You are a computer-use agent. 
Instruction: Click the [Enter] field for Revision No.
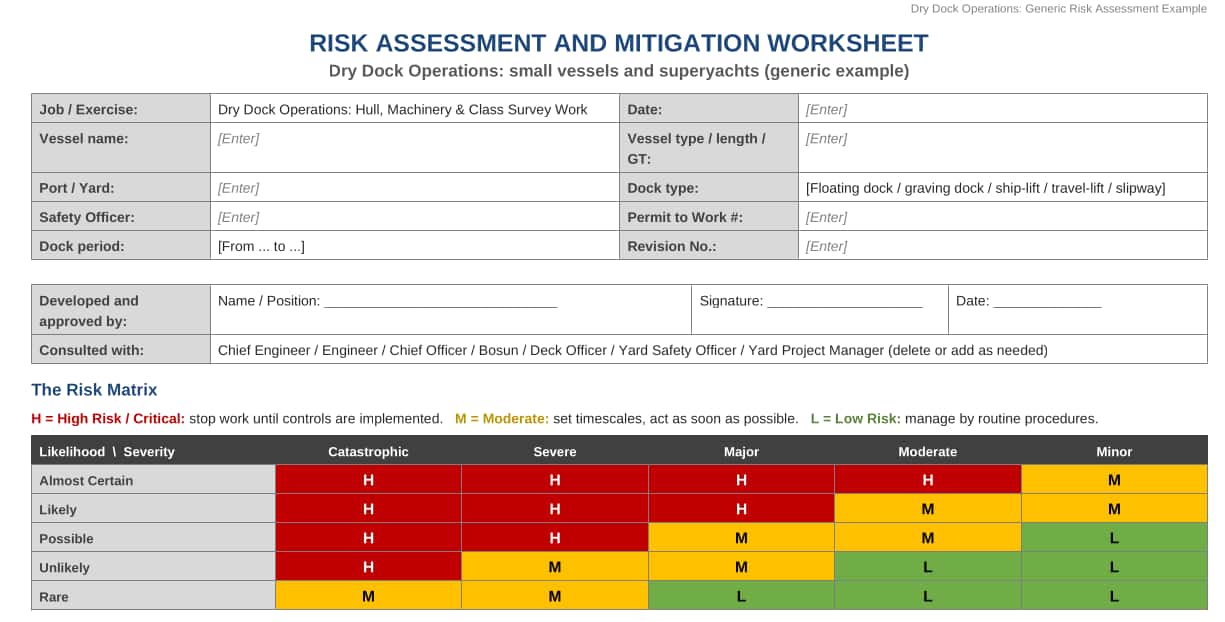point(1003,245)
